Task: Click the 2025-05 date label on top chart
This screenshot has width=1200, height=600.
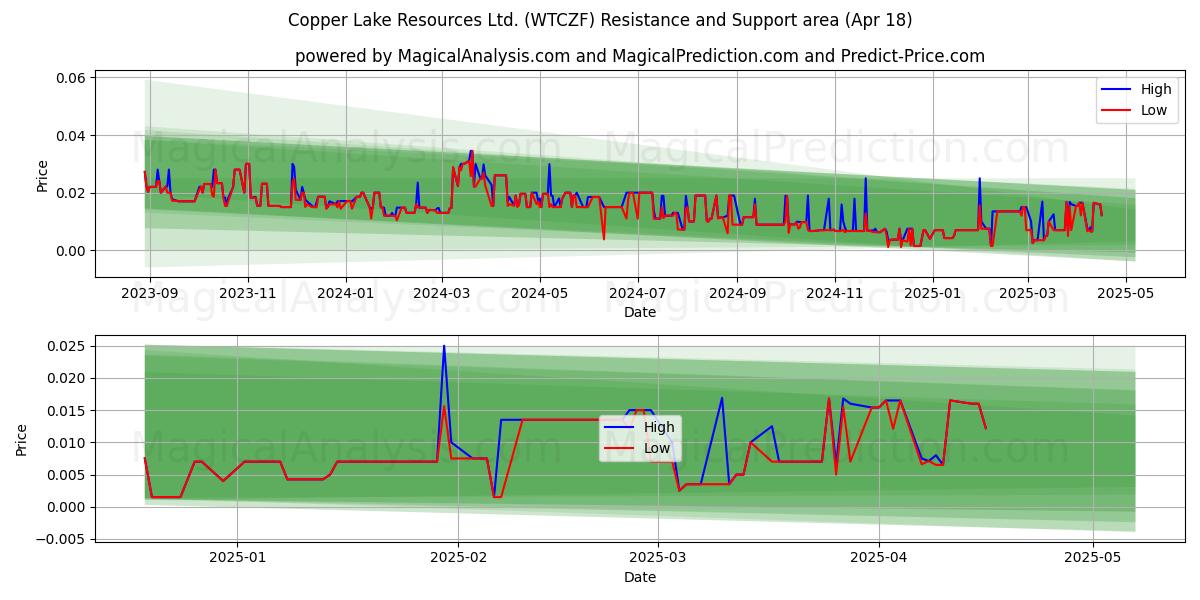Action: [1126, 293]
